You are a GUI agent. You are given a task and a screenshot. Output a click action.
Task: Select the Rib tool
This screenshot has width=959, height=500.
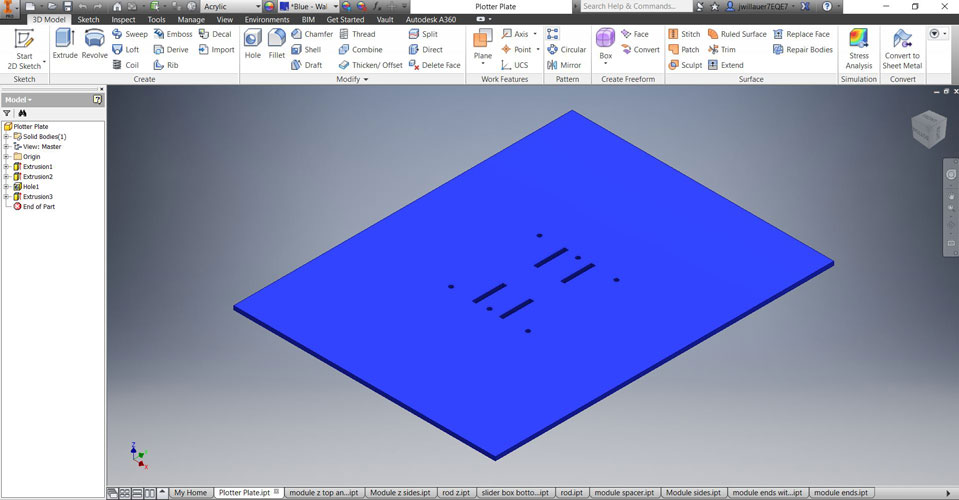[166, 65]
